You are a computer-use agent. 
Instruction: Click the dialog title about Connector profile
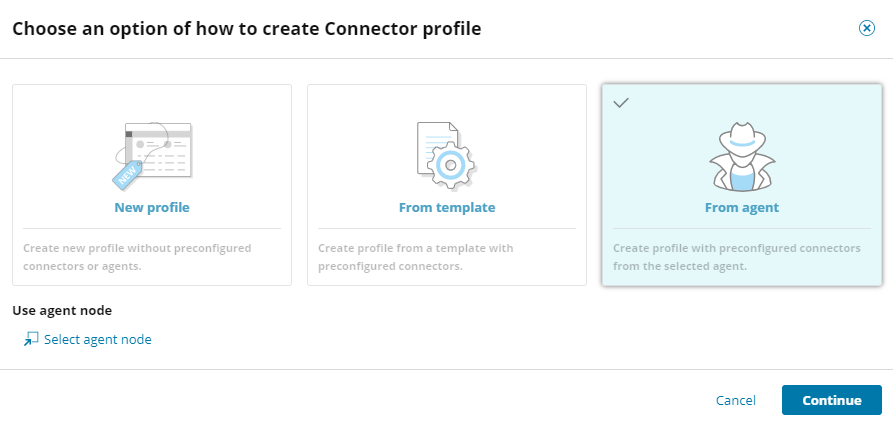(x=246, y=29)
